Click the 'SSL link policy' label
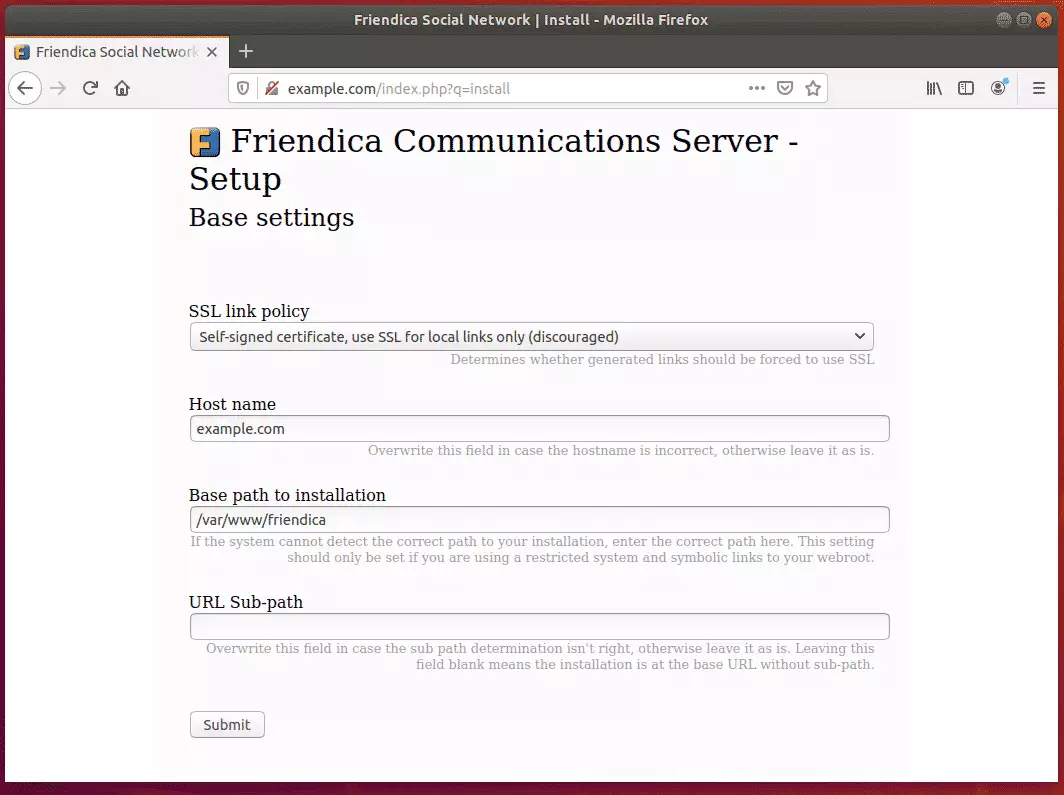The width and height of the screenshot is (1064, 795). pos(249,311)
